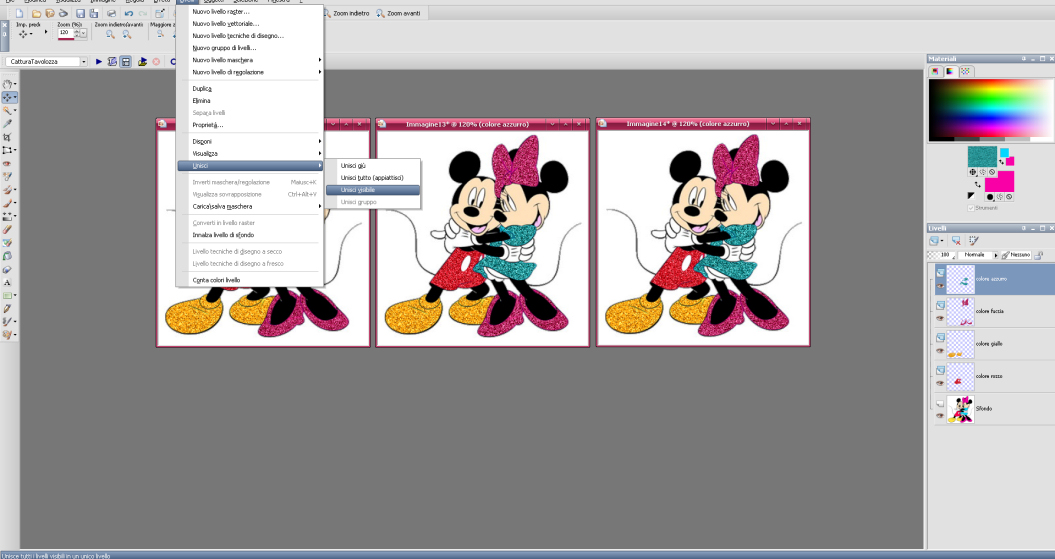Screen dimensions: 1055x559
Task: Select the Move tool in left toolbar
Action: (7, 98)
